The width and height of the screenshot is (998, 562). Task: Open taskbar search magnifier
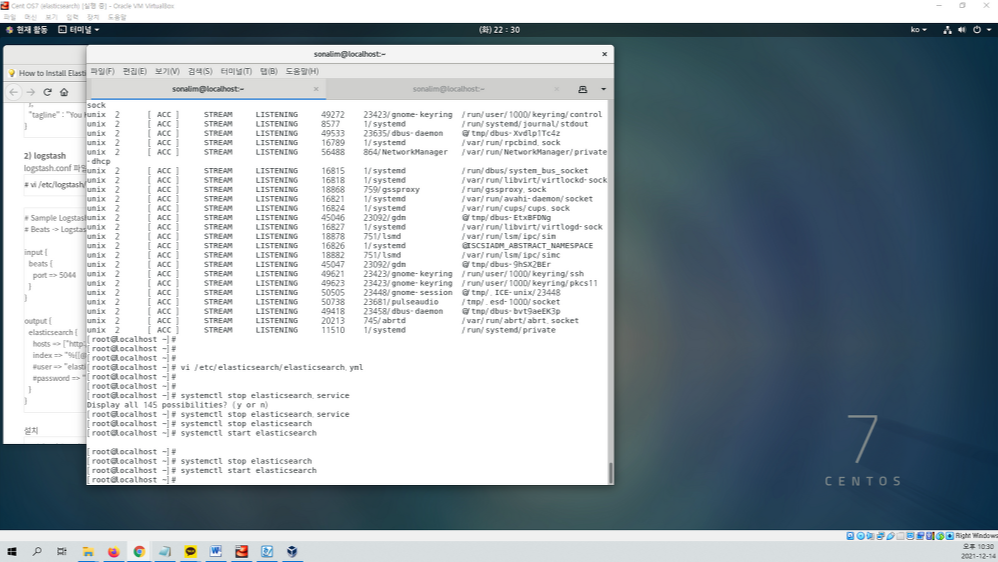coord(37,551)
